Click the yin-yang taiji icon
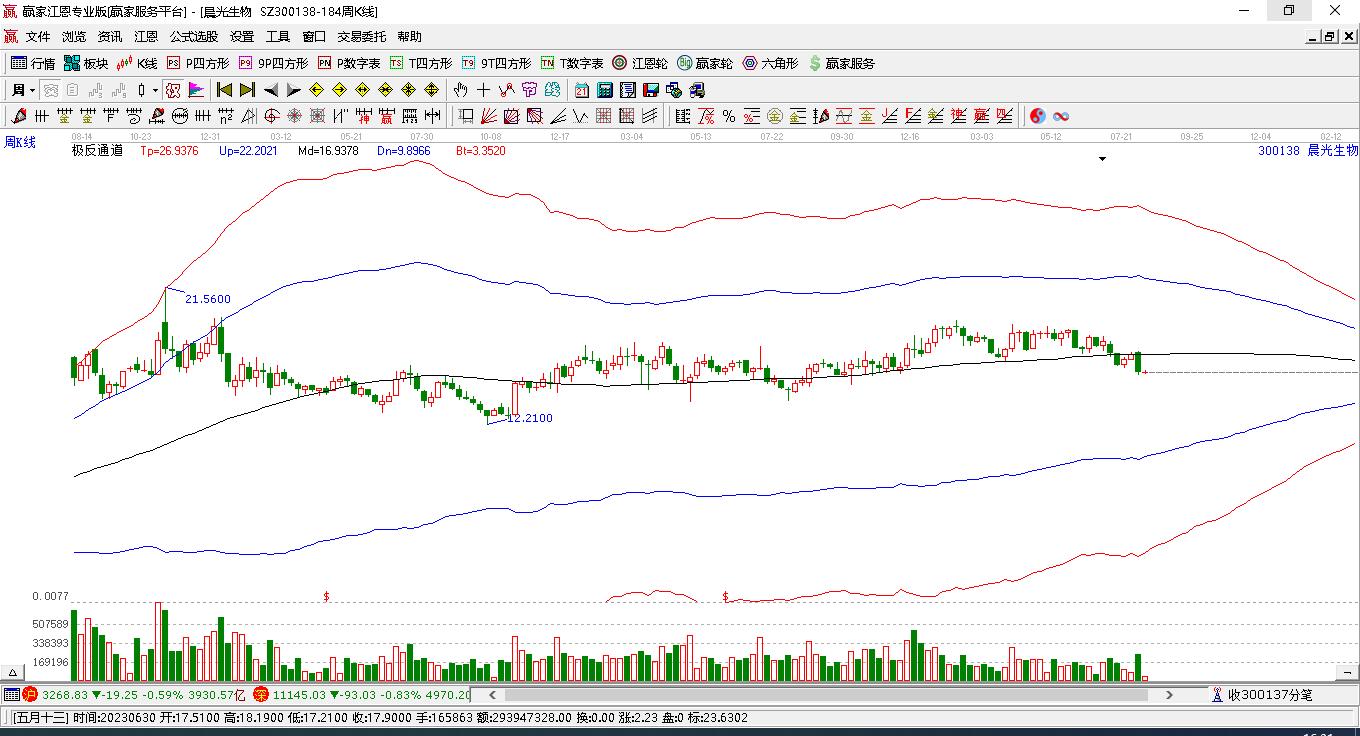Viewport: 1360px width, 736px height. (1037, 116)
